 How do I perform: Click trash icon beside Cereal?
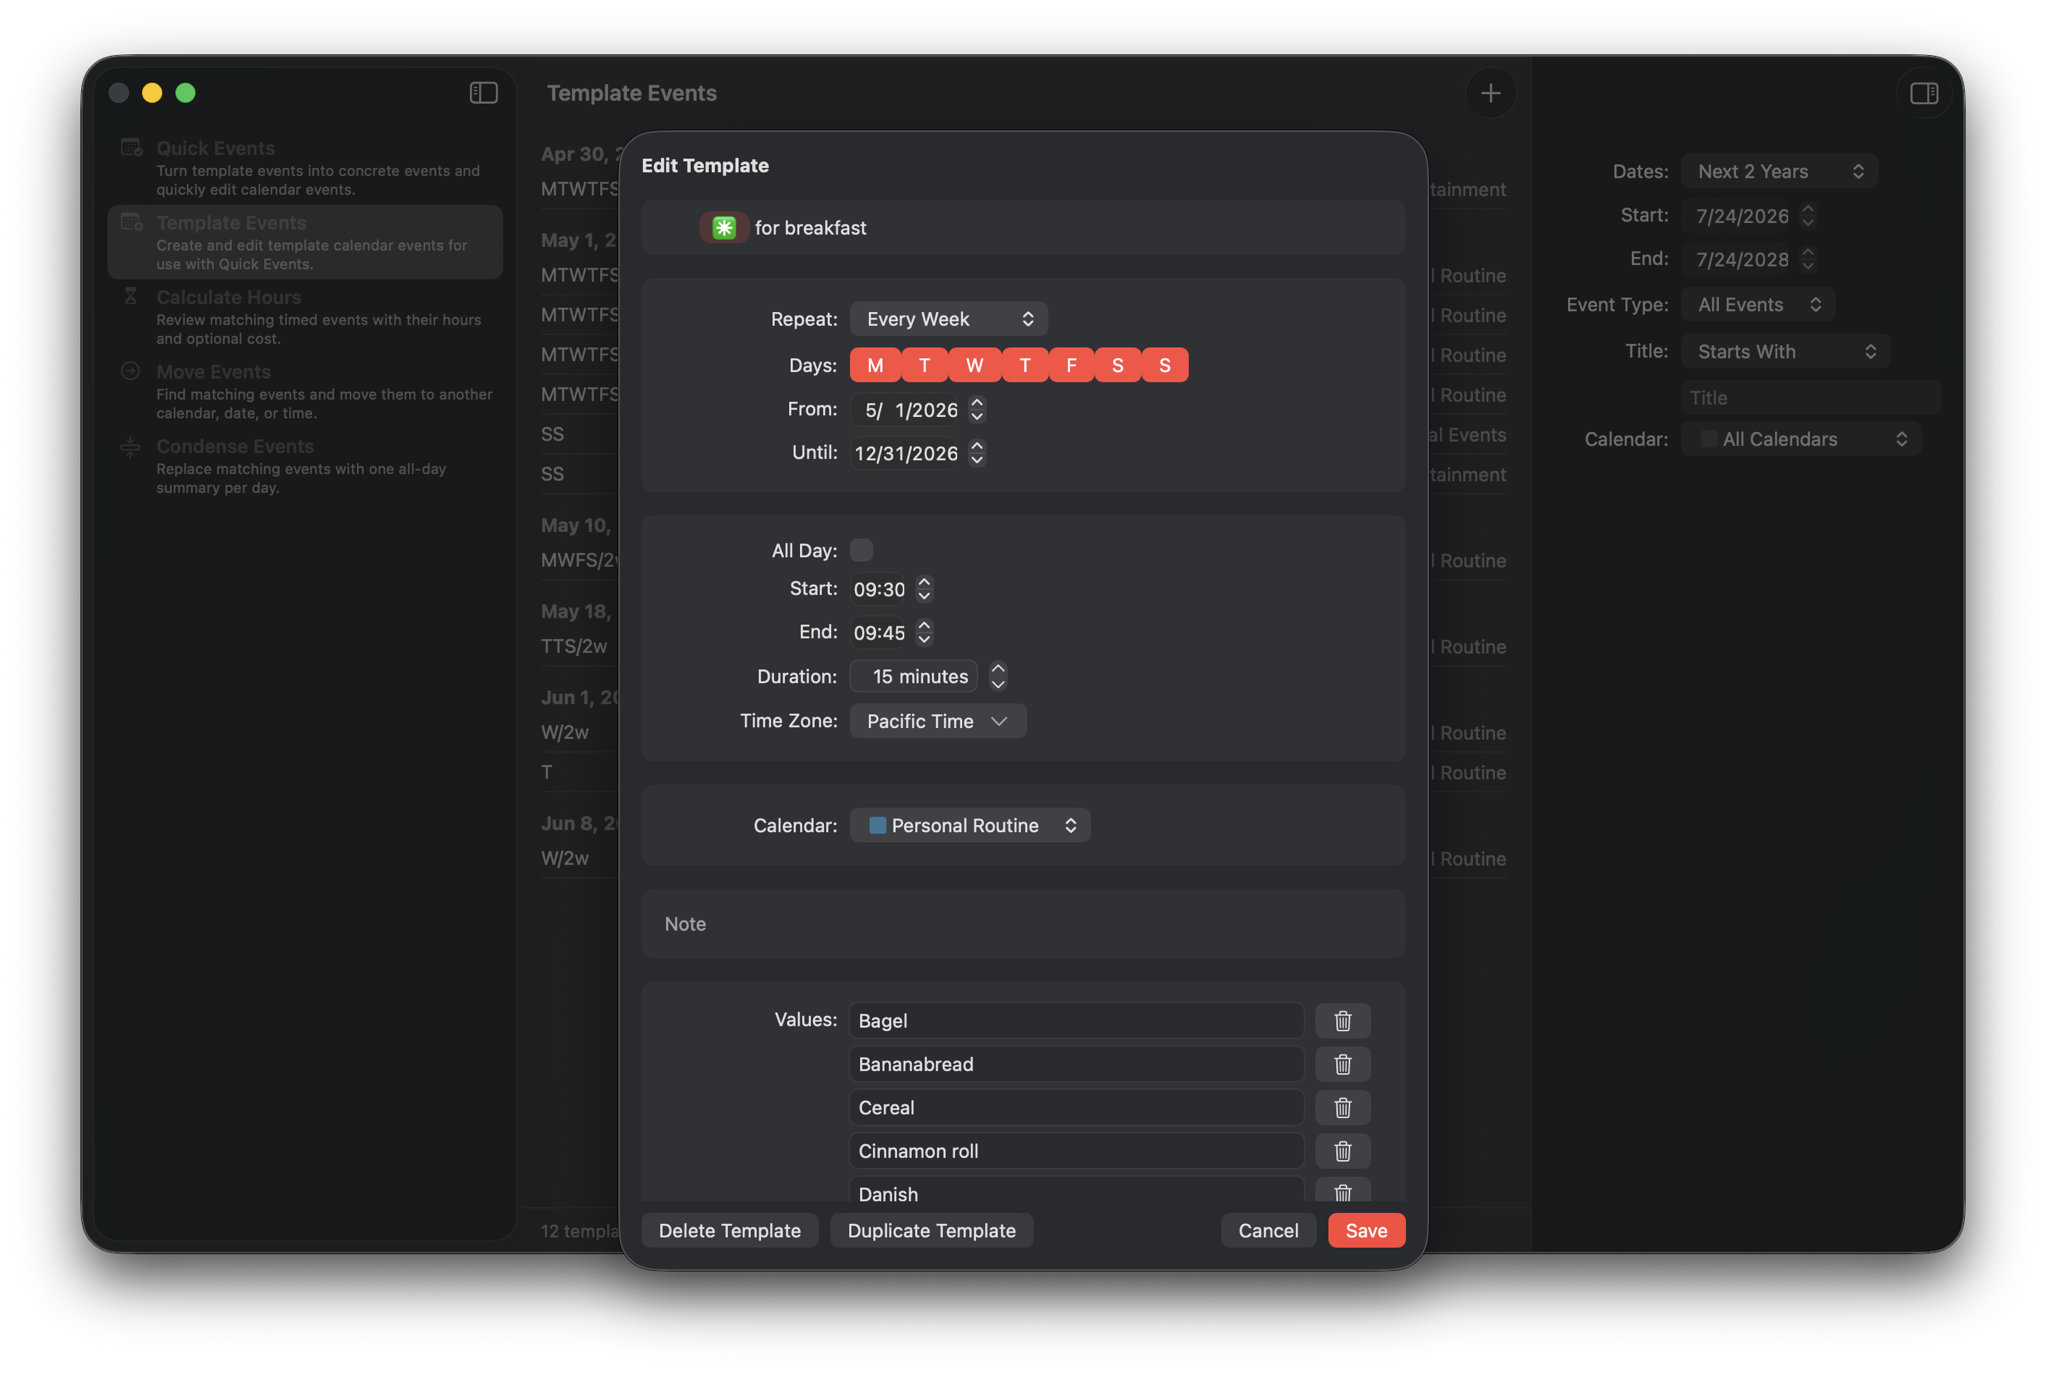1342,1107
